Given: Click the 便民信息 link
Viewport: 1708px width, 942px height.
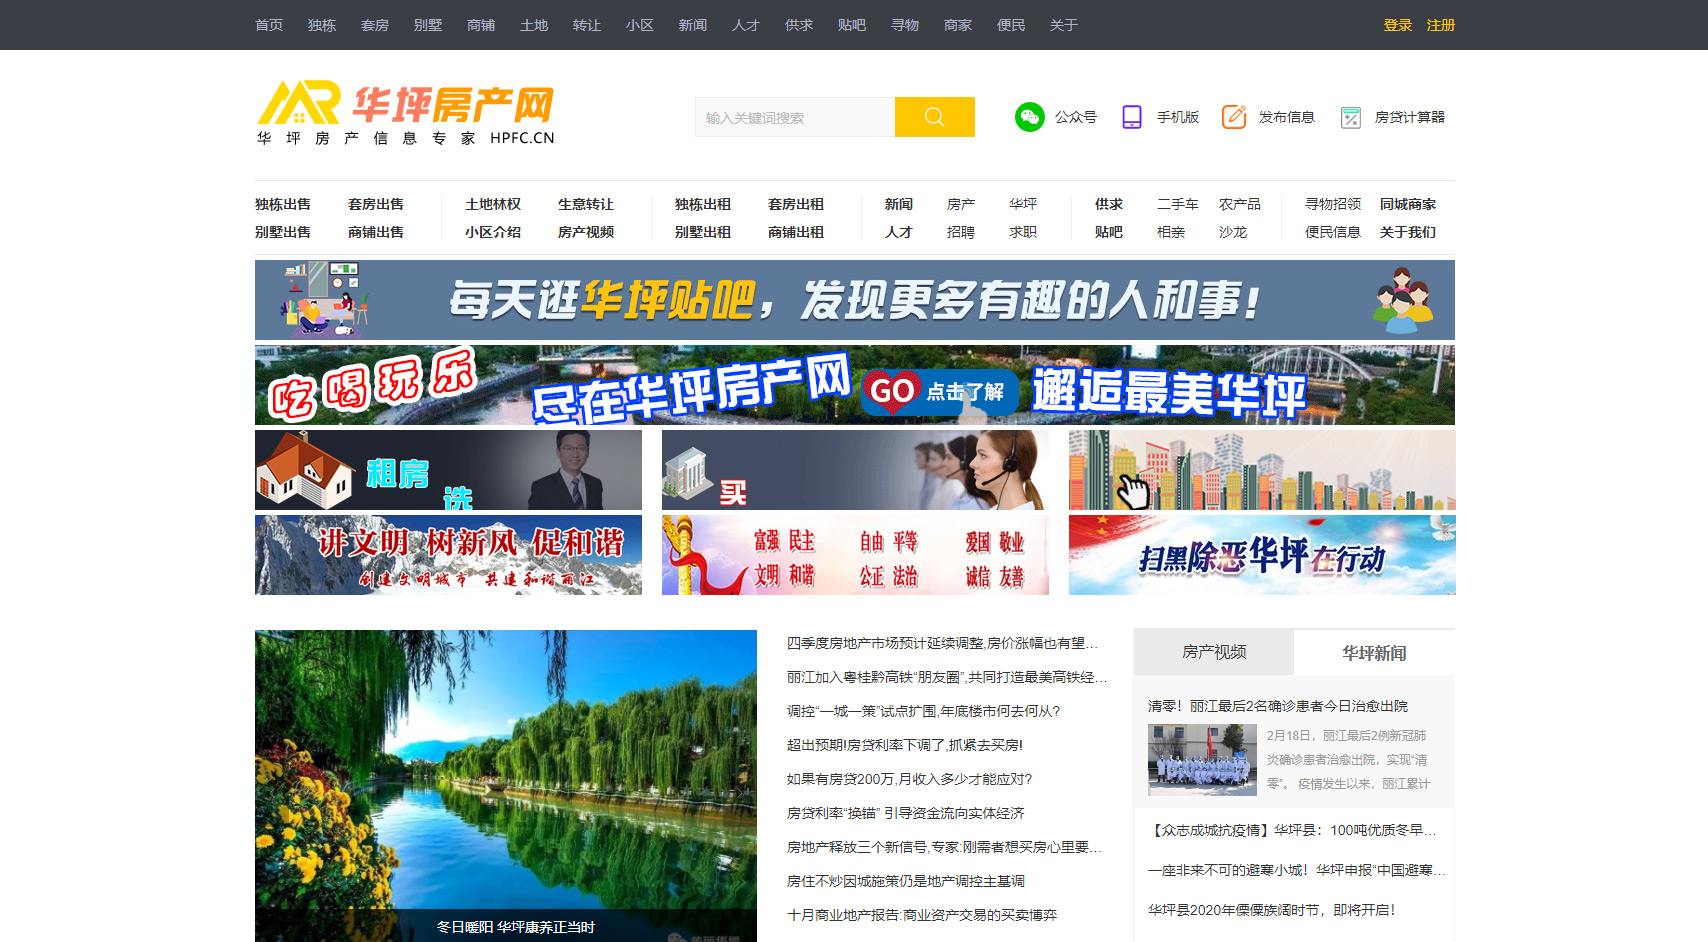Looking at the screenshot, I should click(x=1333, y=232).
